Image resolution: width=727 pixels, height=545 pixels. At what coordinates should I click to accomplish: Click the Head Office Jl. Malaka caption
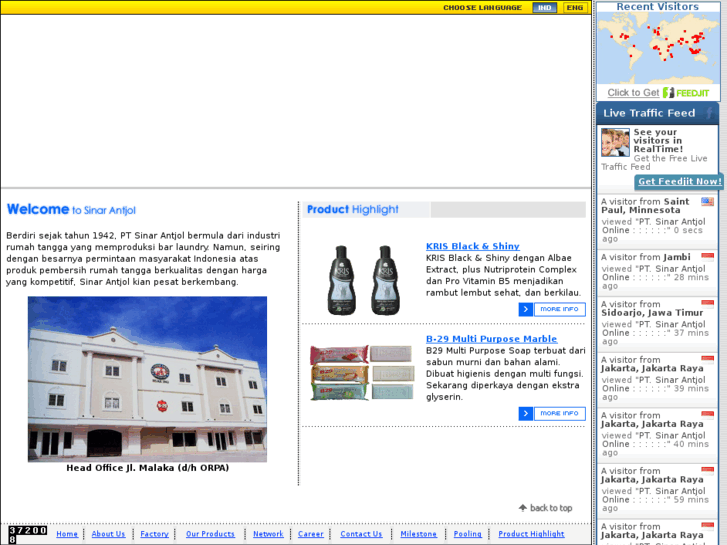click(147, 468)
